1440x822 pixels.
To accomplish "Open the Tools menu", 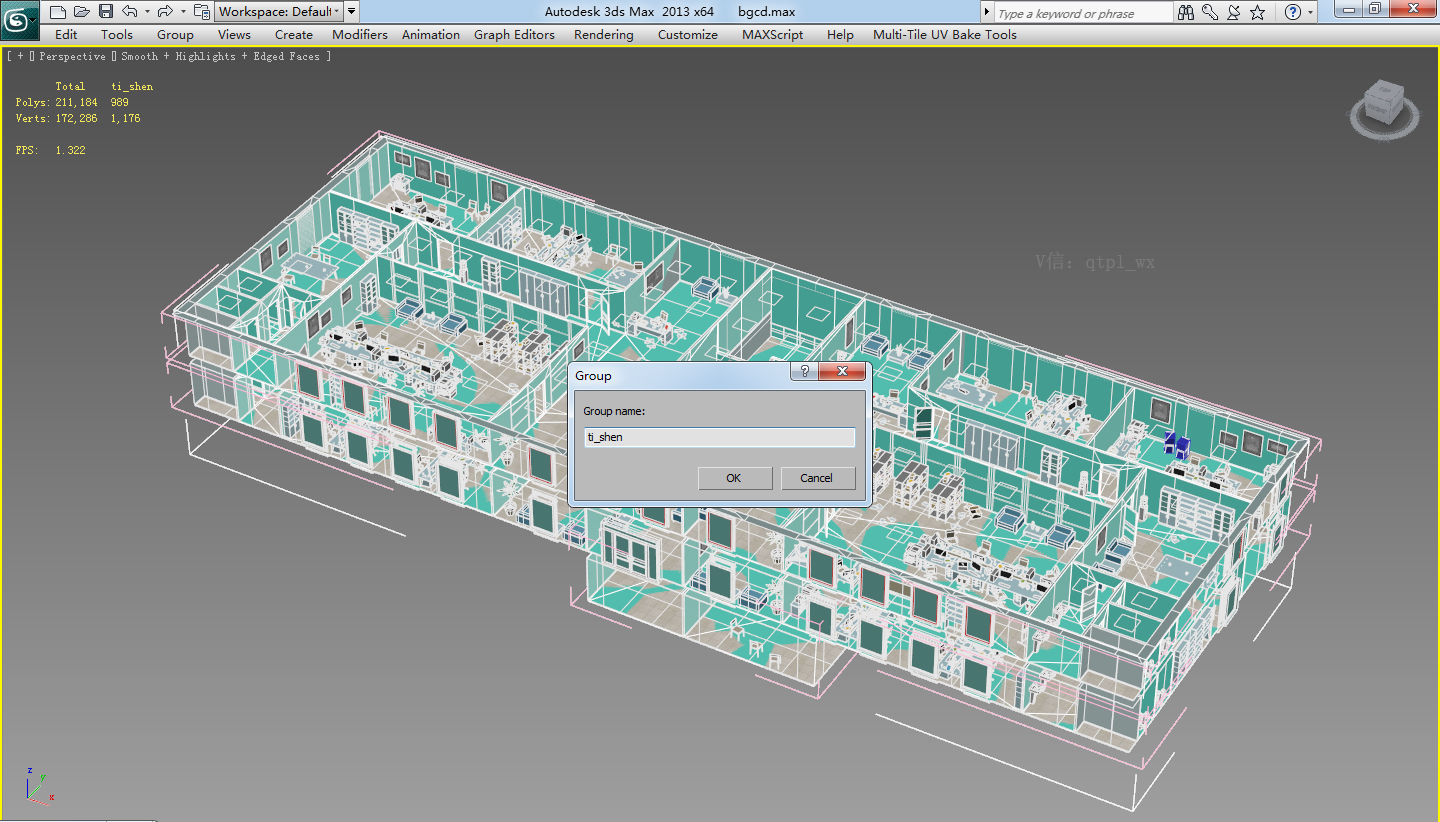I will (x=117, y=34).
